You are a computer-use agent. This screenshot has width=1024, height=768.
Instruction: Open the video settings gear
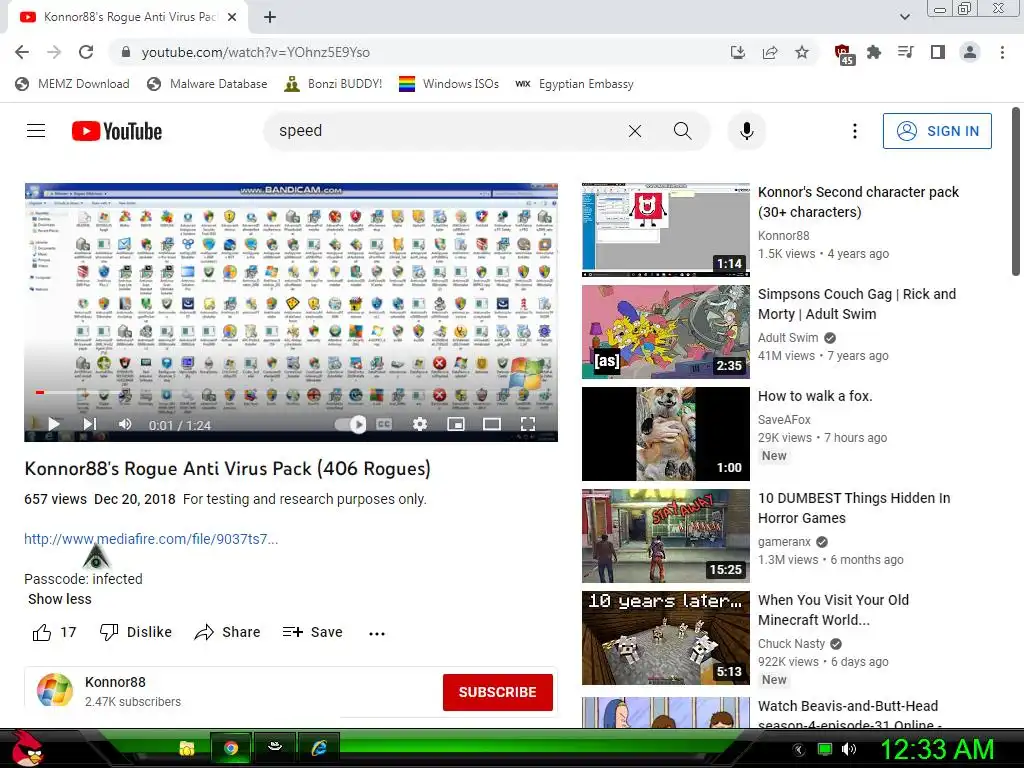point(420,424)
